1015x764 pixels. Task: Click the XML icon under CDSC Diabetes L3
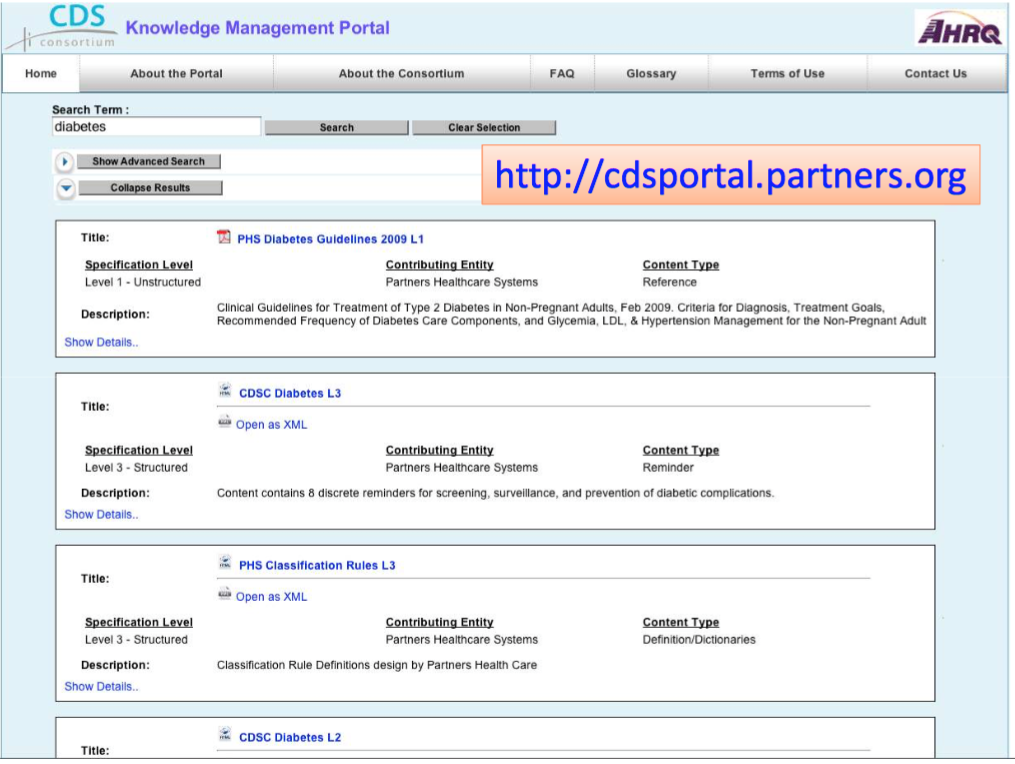tap(225, 422)
